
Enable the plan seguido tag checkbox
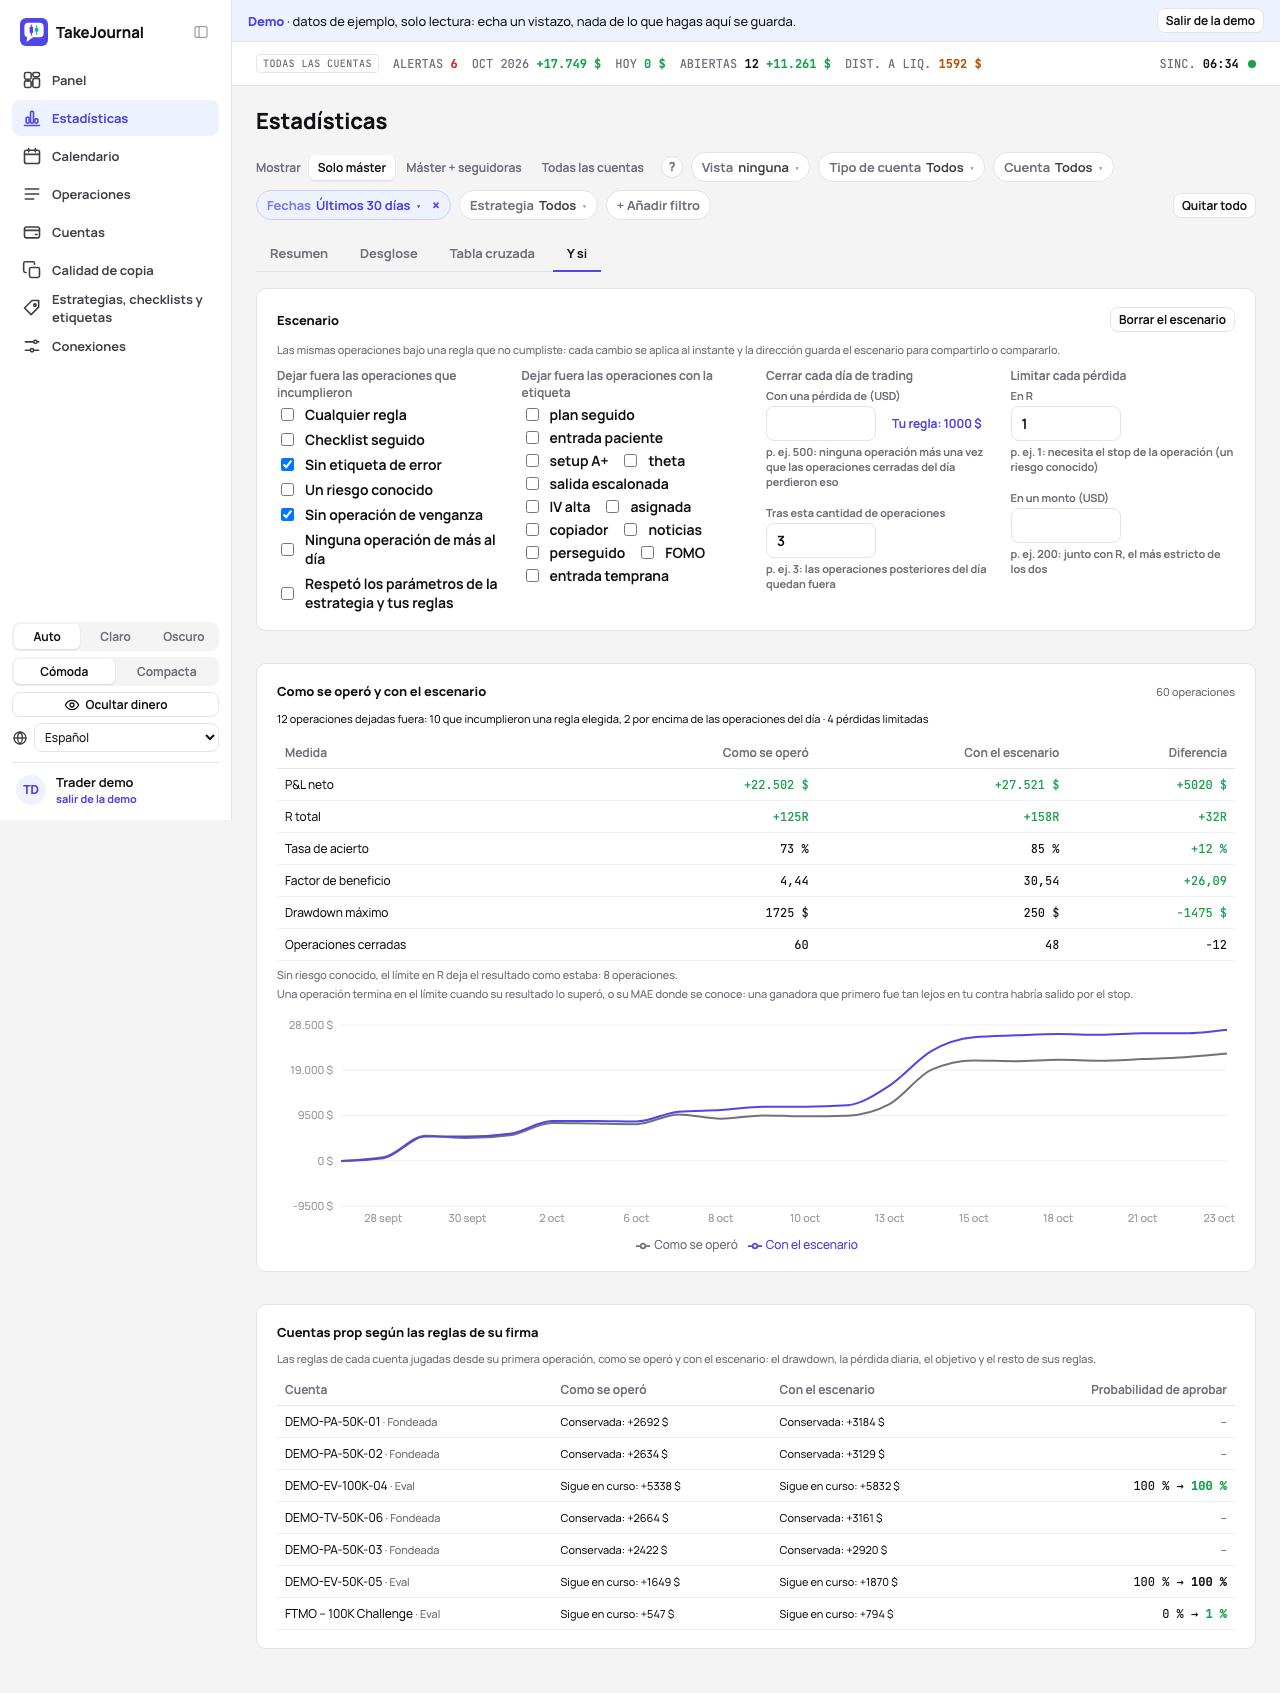(x=532, y=415)
